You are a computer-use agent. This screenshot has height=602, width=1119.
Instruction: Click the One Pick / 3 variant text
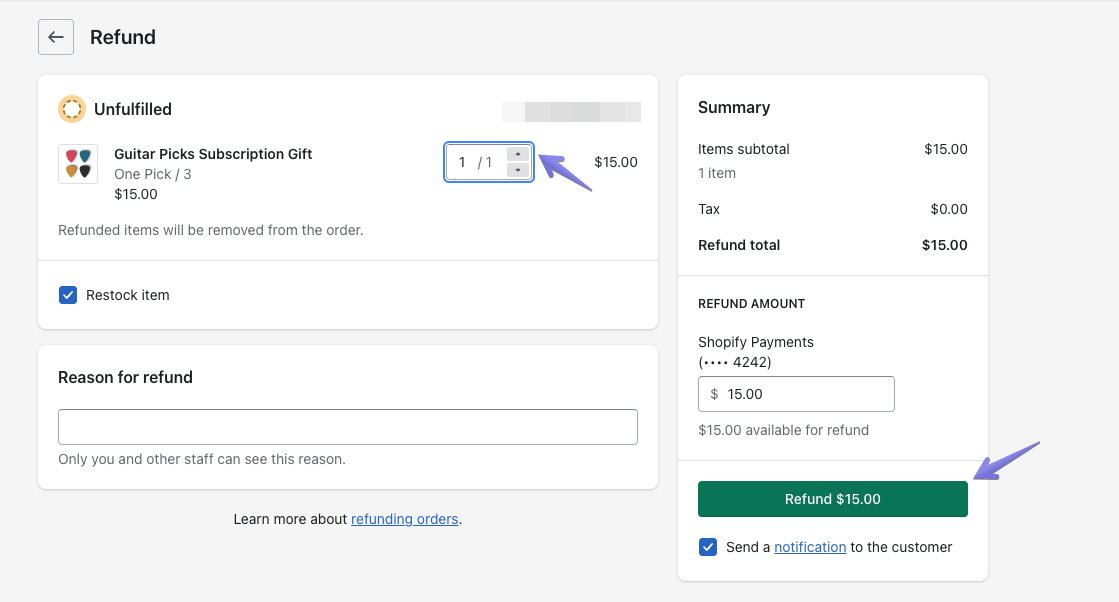point(153,174)
